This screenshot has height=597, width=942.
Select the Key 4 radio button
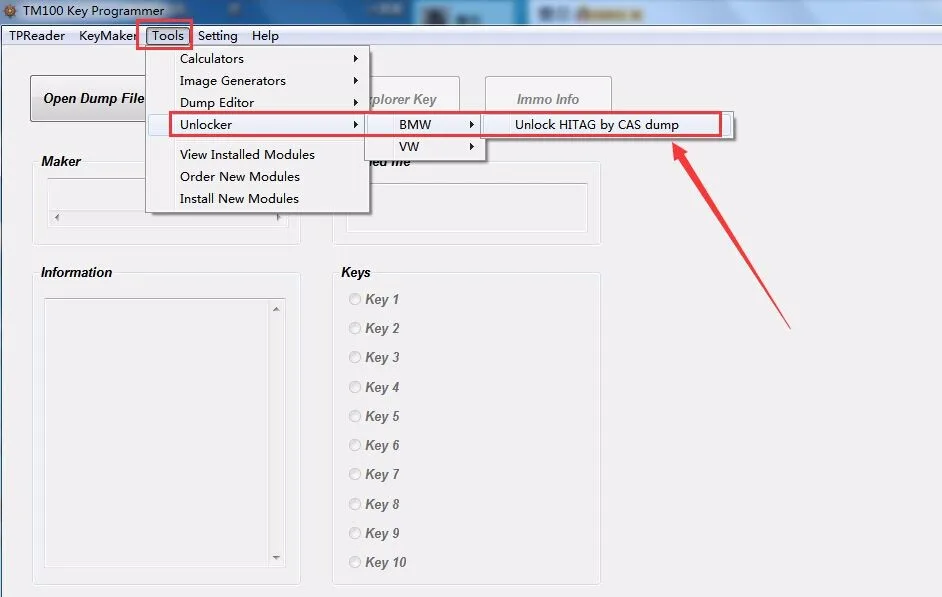pos(355,387)
